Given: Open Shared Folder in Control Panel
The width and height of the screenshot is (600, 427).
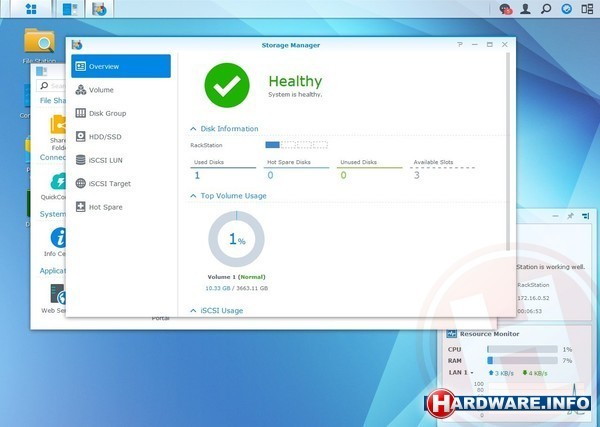Looking at the screenshot, I should click(58, 133).
